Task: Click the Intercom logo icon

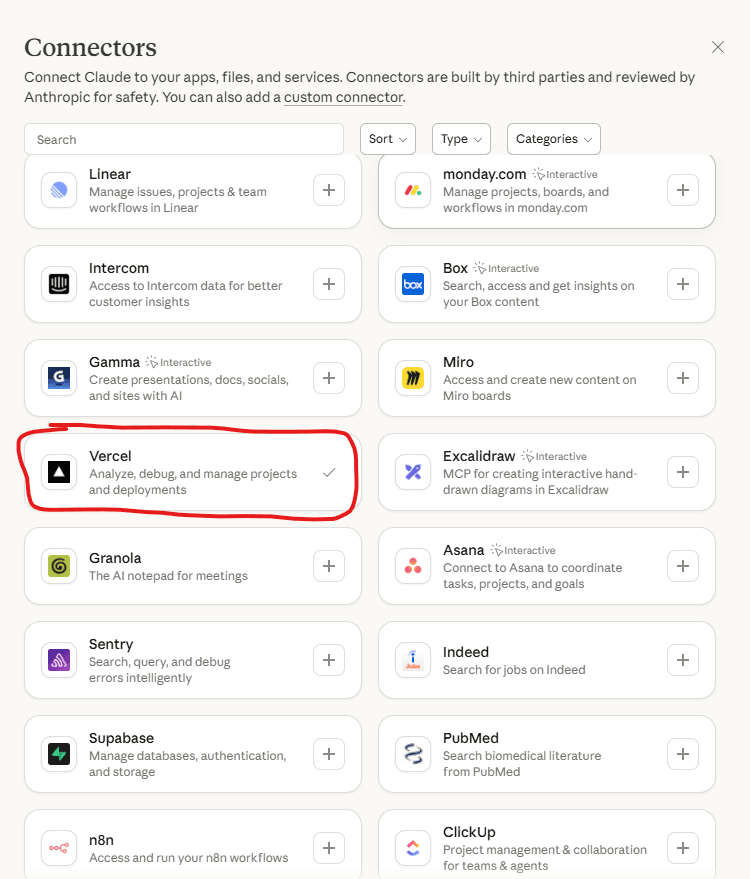Action: (59, 284)
